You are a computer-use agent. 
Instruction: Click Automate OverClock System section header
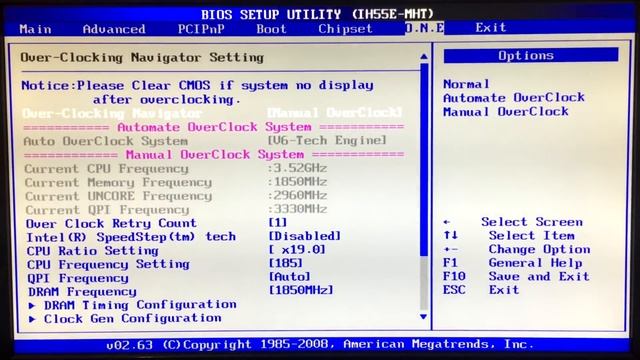click(214, 127)
